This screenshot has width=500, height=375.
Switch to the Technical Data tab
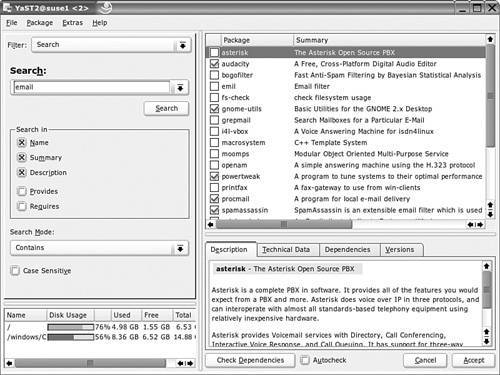288,250
